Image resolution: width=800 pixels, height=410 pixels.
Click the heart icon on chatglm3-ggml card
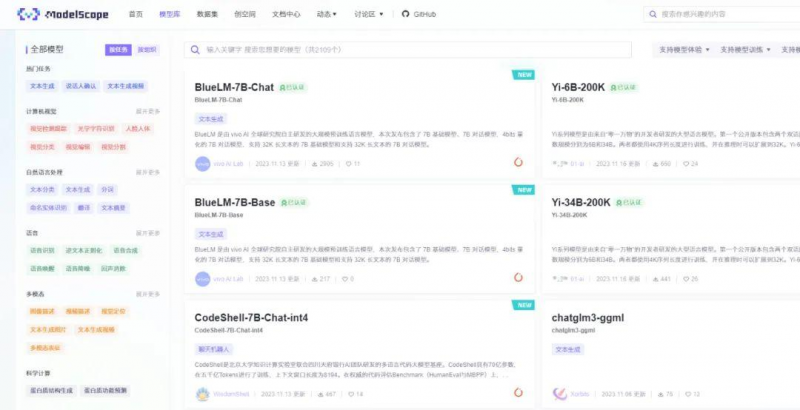click(x=688, y=395)
